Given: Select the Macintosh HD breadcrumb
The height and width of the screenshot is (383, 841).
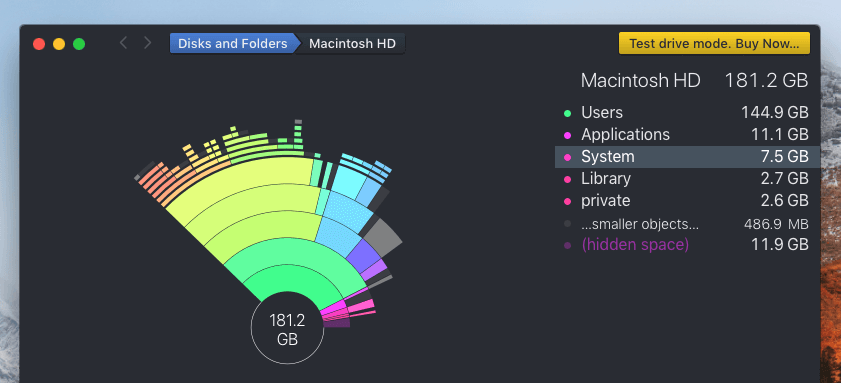Looking at the screenshot, I should point(352,43).
